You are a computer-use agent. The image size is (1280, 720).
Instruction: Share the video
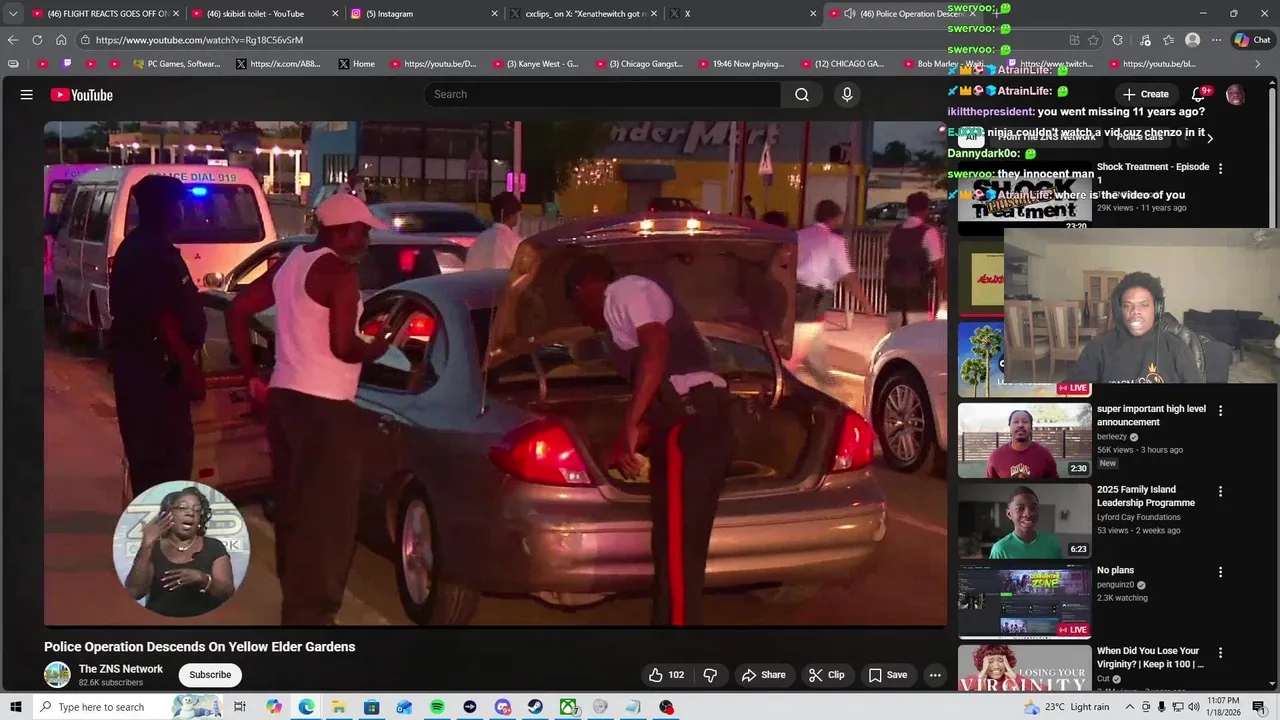pyautogui.click(x=763, y=675)
